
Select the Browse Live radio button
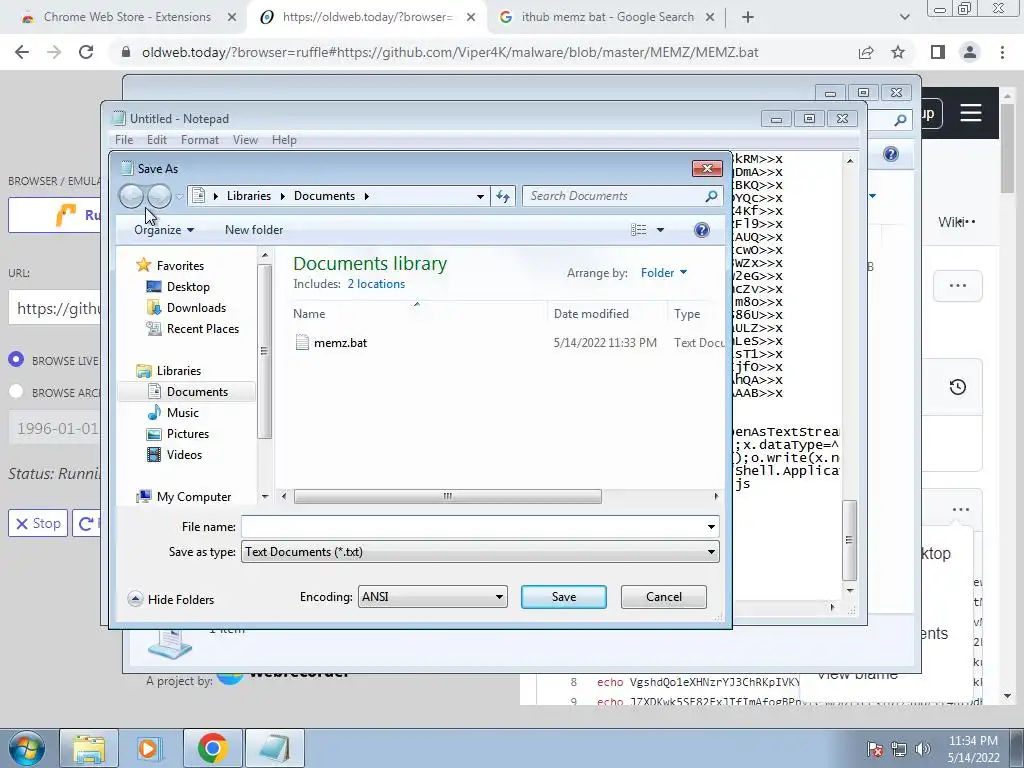point(16,360)
